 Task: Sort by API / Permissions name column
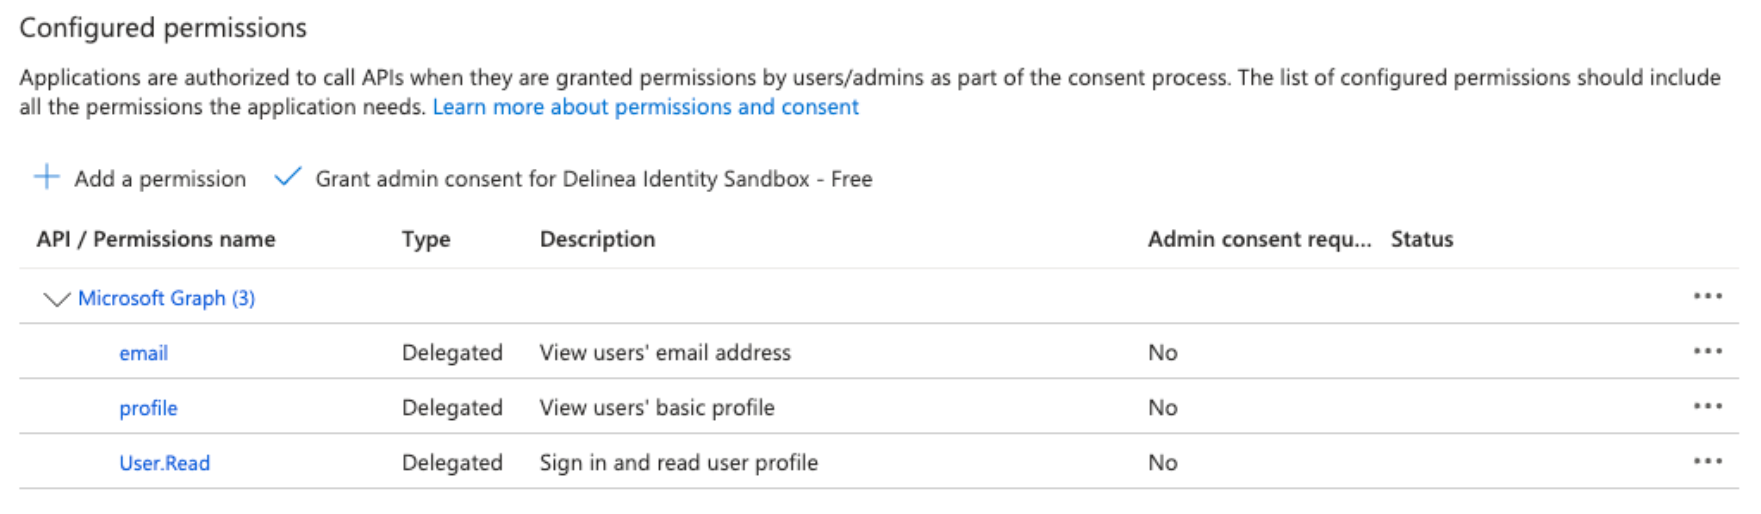tap(155, 239)
